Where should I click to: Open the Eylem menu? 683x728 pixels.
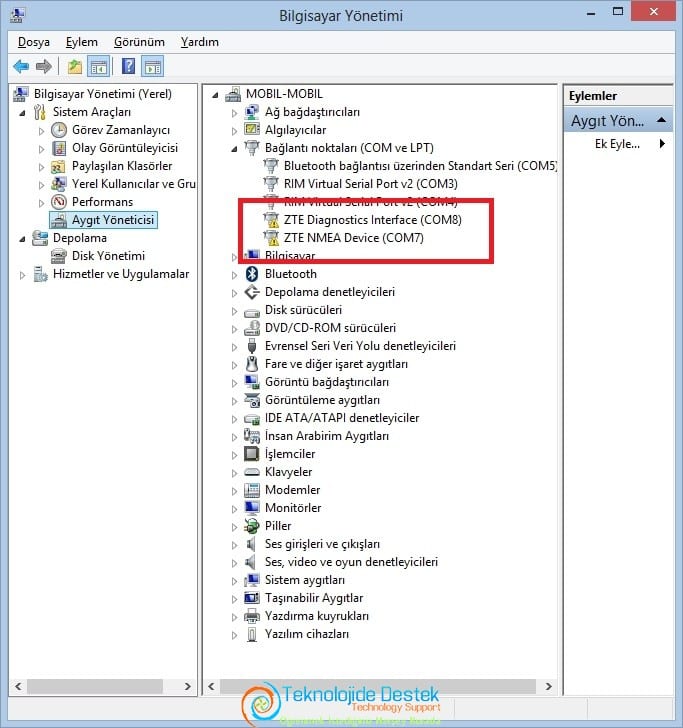tap(82, 42)
